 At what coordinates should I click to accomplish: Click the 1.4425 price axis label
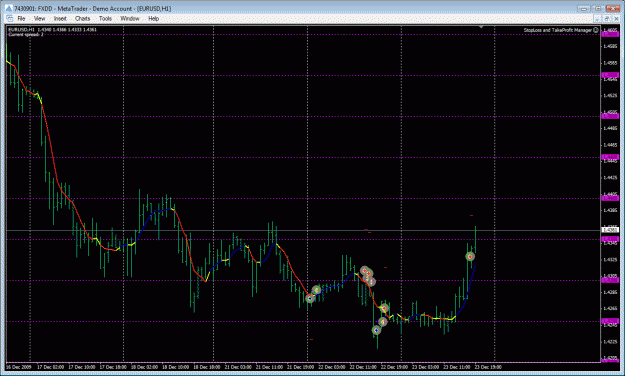[x=610, y=177]
